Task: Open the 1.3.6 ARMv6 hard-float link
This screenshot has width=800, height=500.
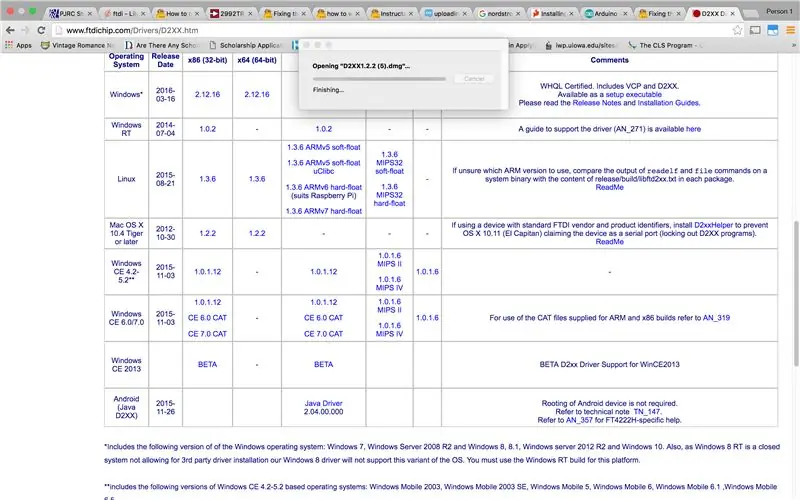Action: pyautogui.click(x=323, y=187)
